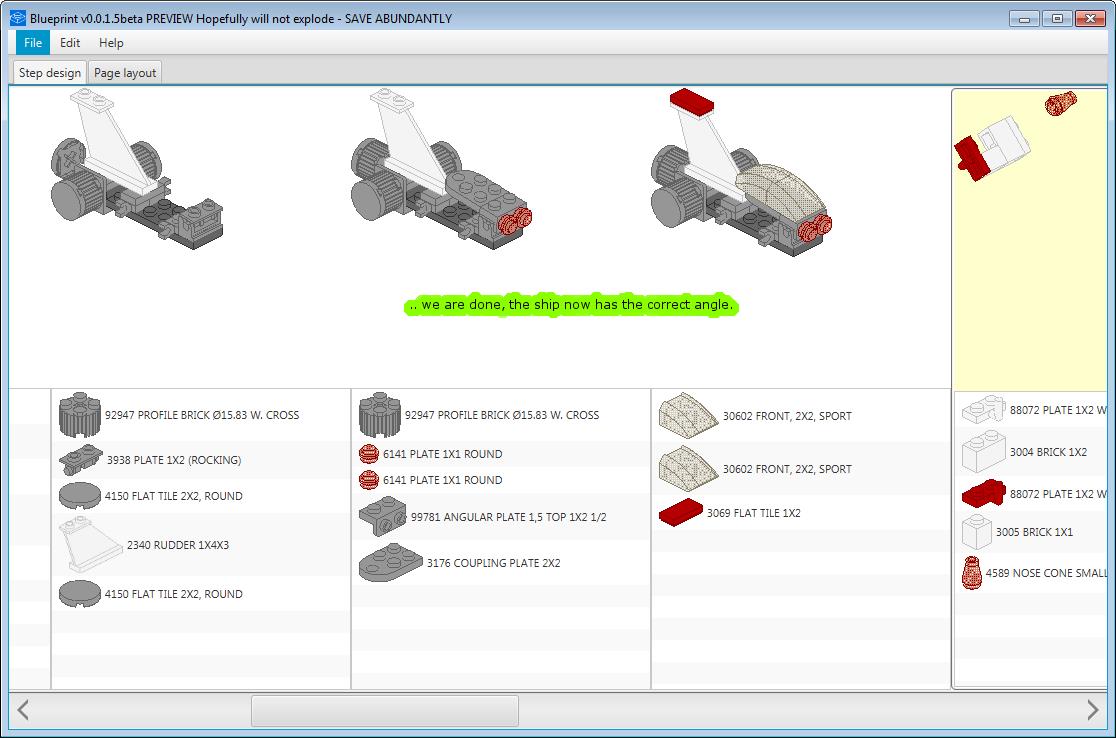Click the horizontal scrollbar thumb
This screenshot has height=738, width=1116.
coord(385,710)
